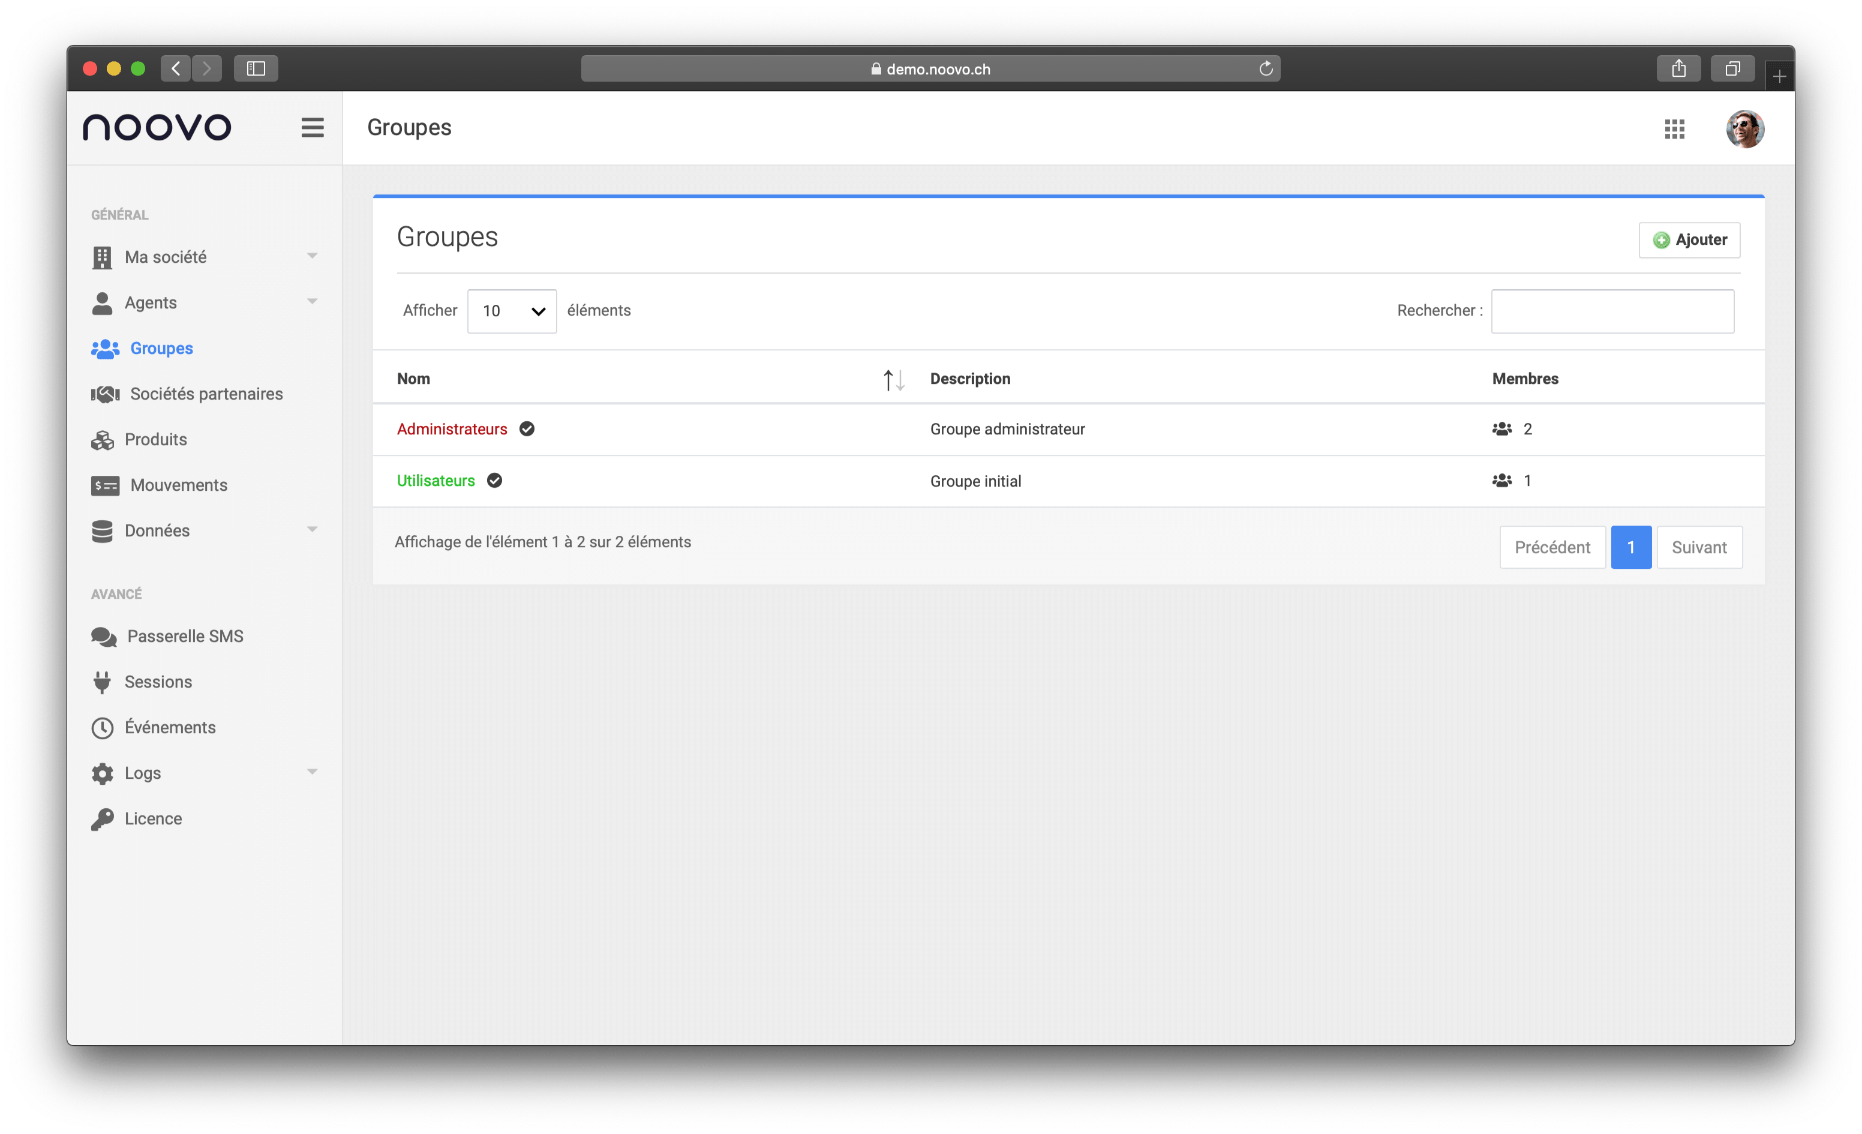Click the checkmark badge next to Utilisateurs
1862x1134 pixels.
pyautogui.click(x=494, y=481)
